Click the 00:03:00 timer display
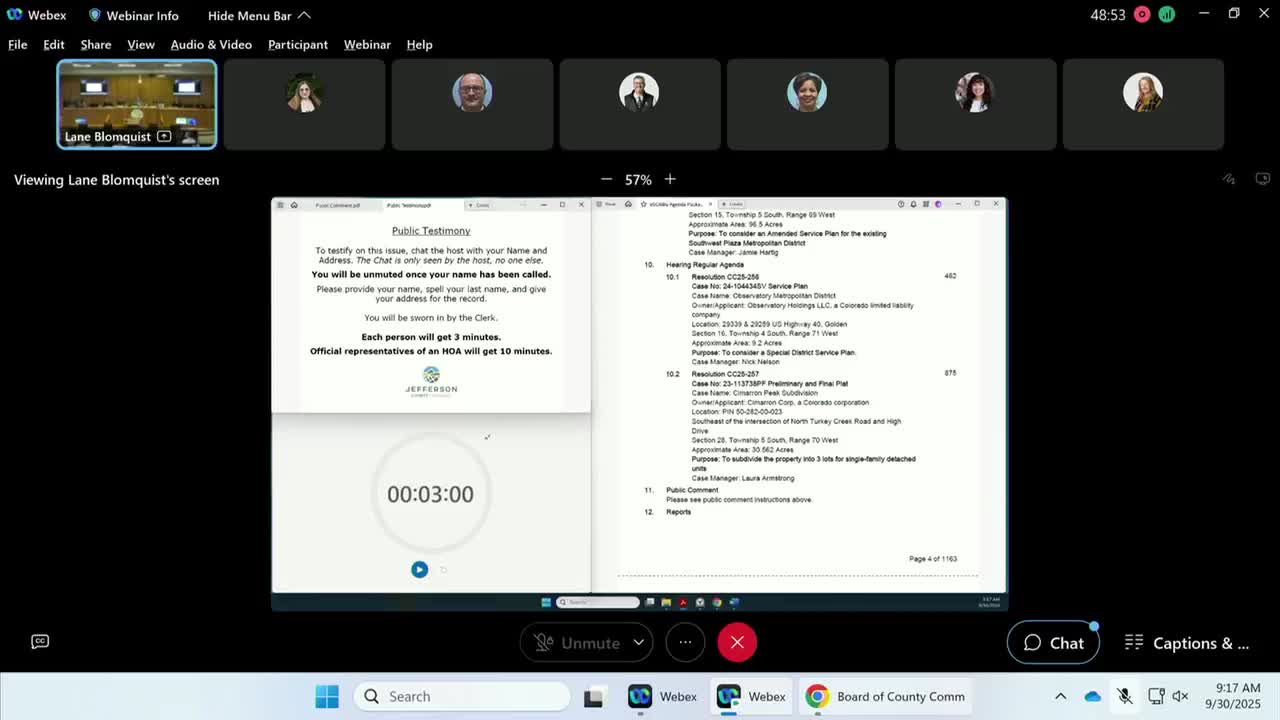 (x=430, y=494)
